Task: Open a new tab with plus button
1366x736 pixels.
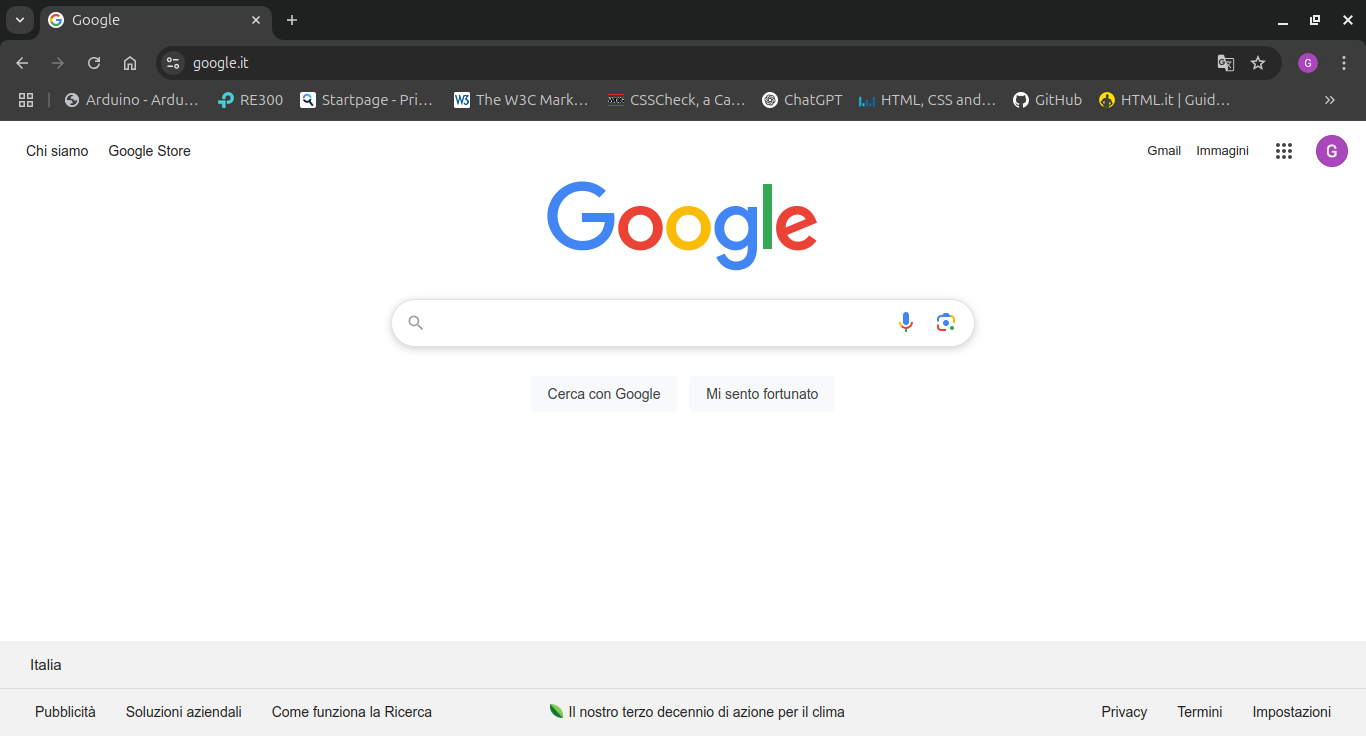Action: click(x=292, y=20)
